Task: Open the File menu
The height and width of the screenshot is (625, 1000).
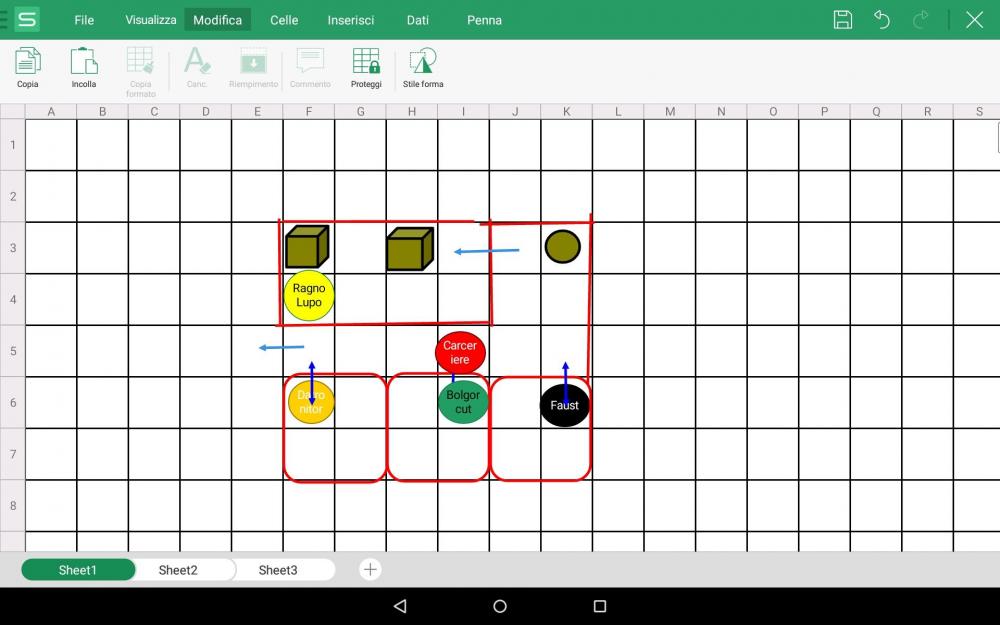Action: click(85, 20)
